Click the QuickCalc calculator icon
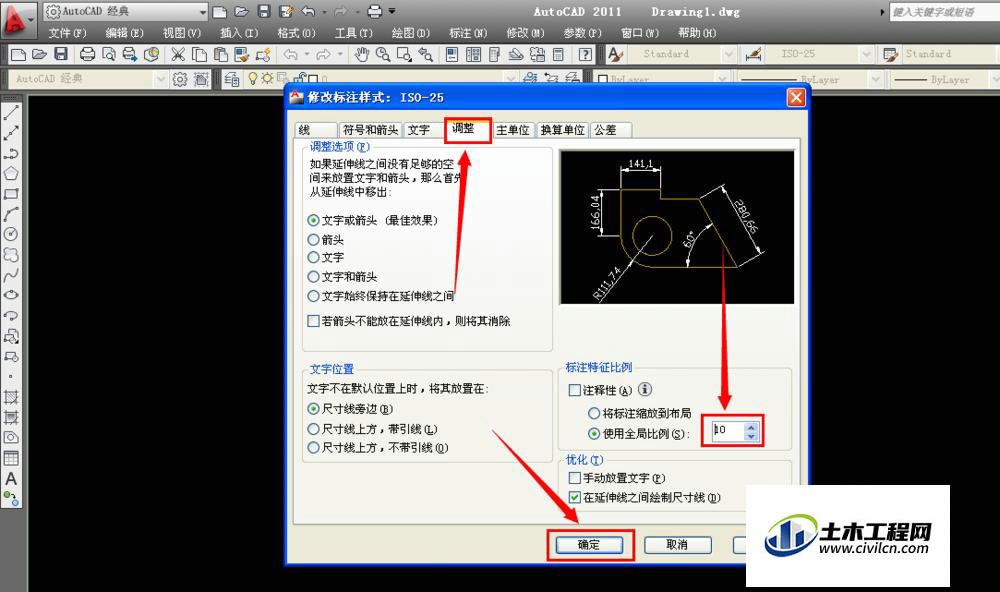This screenshot has width=1000, height=592. click(x=558, y=54)
